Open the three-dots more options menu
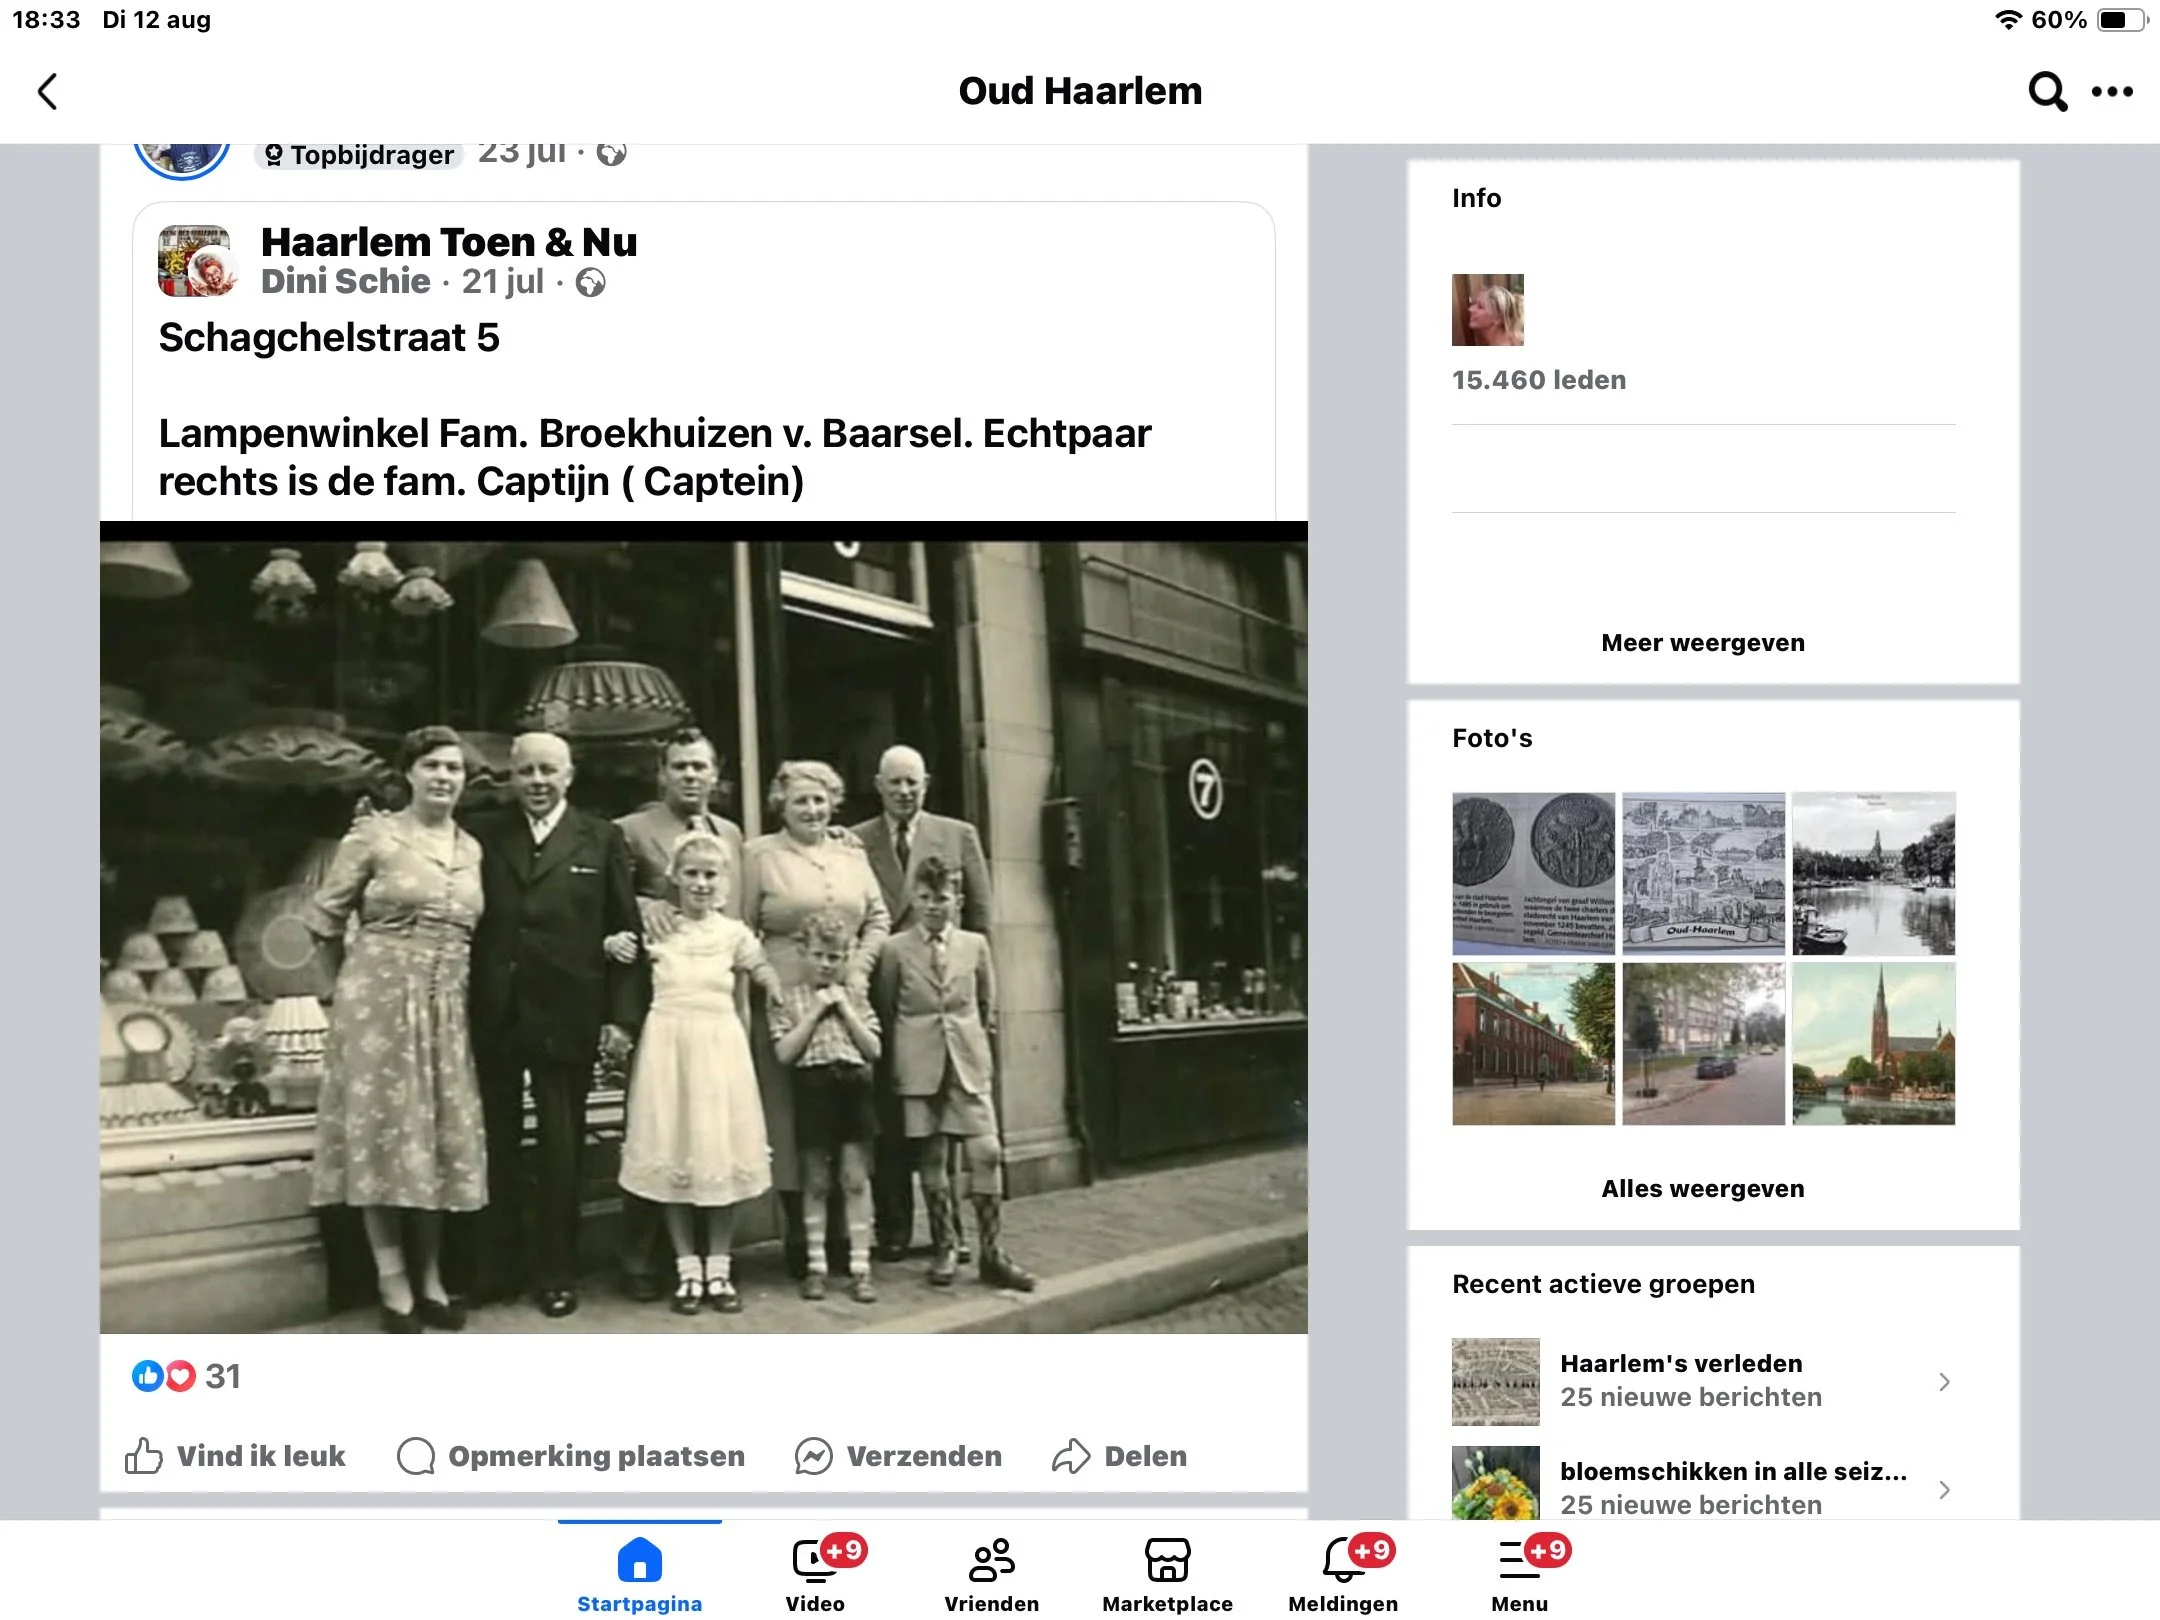This screenshot has width=2160, height=1620. click(2112, 91)
